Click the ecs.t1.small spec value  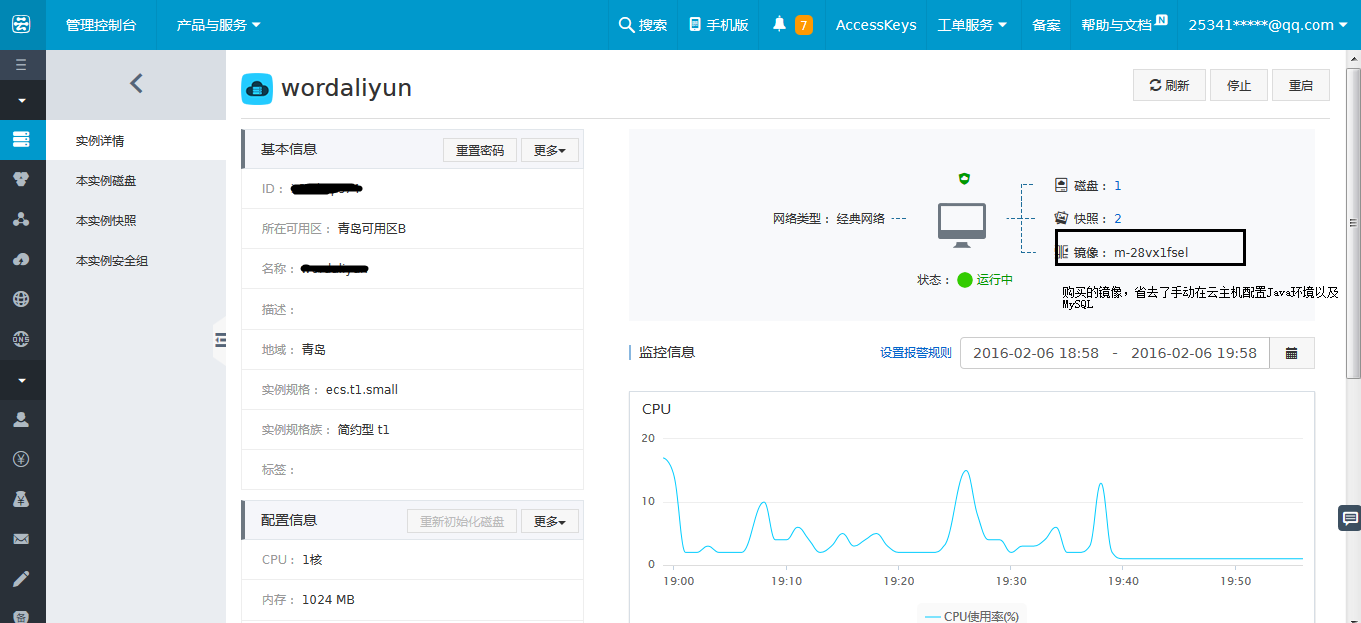[x=362, y=389]
